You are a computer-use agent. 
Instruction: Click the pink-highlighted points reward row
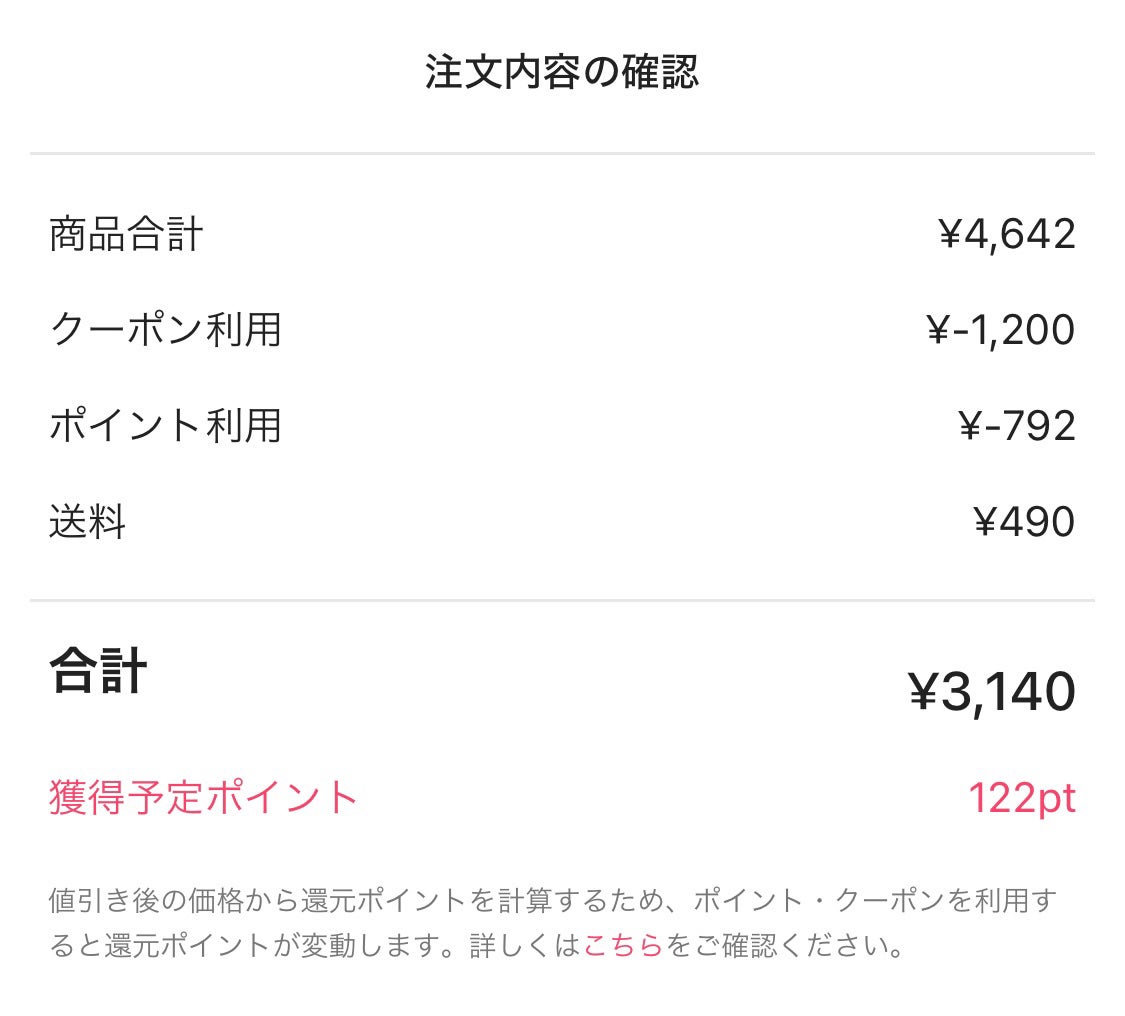pyautogui.click(x=562, y=799)
